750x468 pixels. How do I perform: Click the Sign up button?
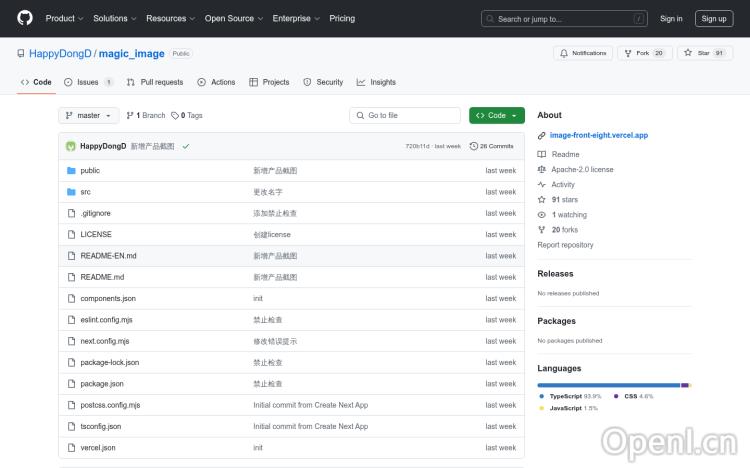[714, 18]
